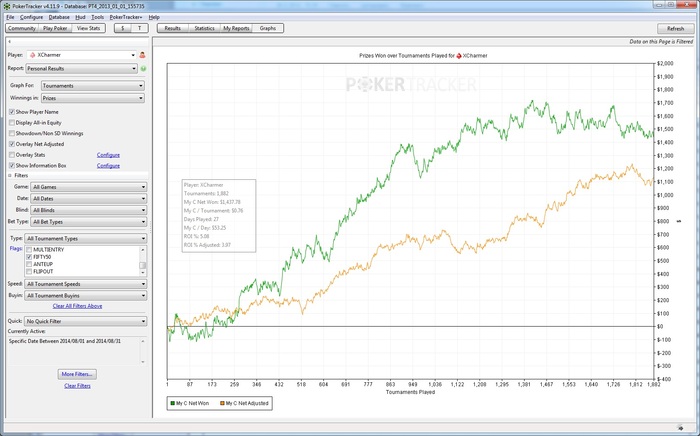
Task: Click the Refresh button
Action: click(x=675, y=29)
